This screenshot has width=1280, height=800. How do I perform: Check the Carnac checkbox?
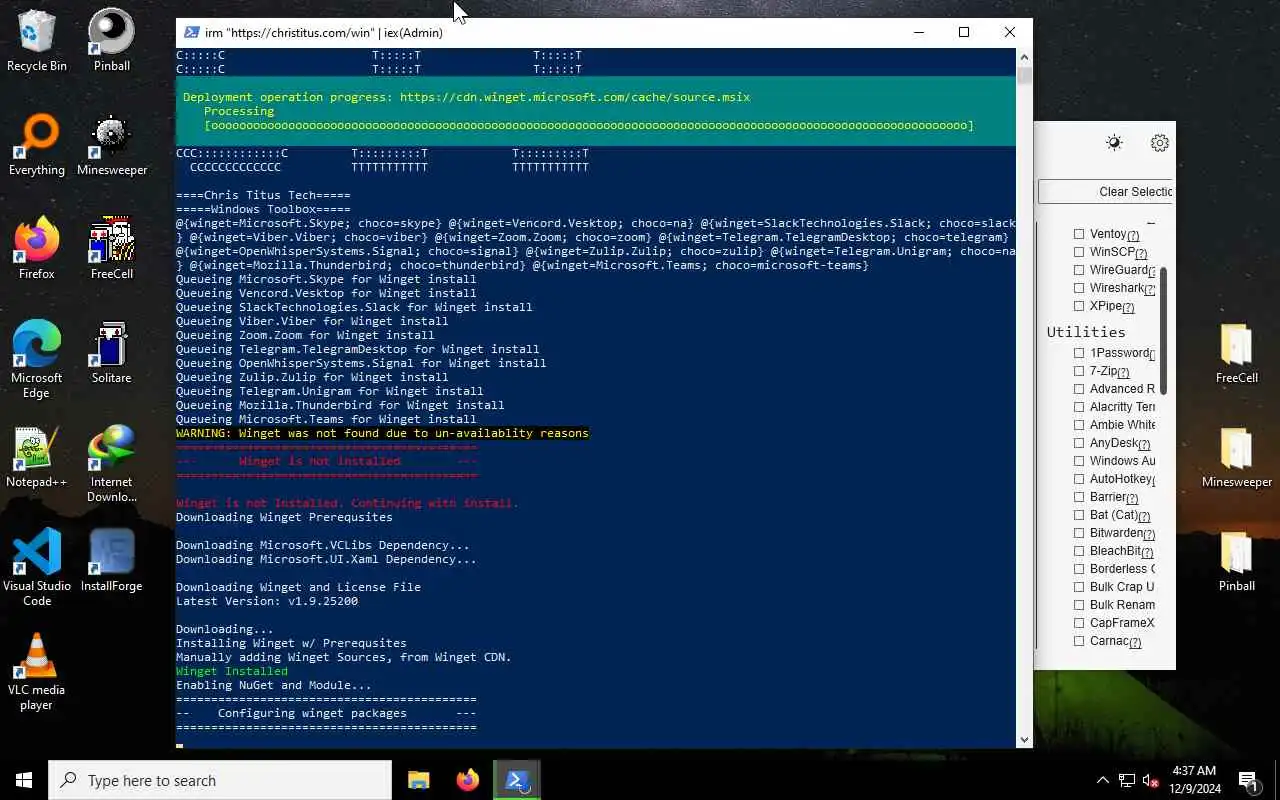pos(1079,641)
